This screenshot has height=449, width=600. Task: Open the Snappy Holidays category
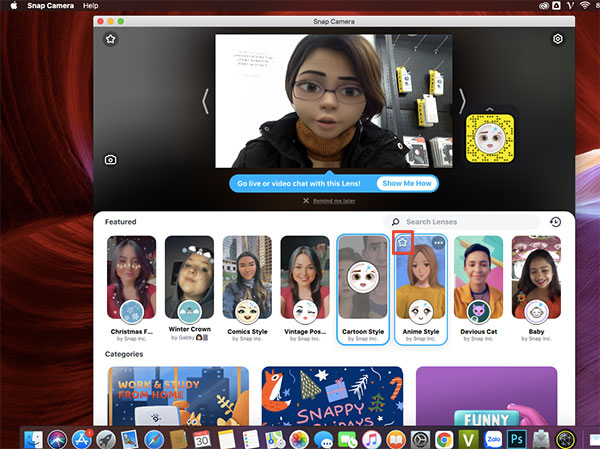332,396
